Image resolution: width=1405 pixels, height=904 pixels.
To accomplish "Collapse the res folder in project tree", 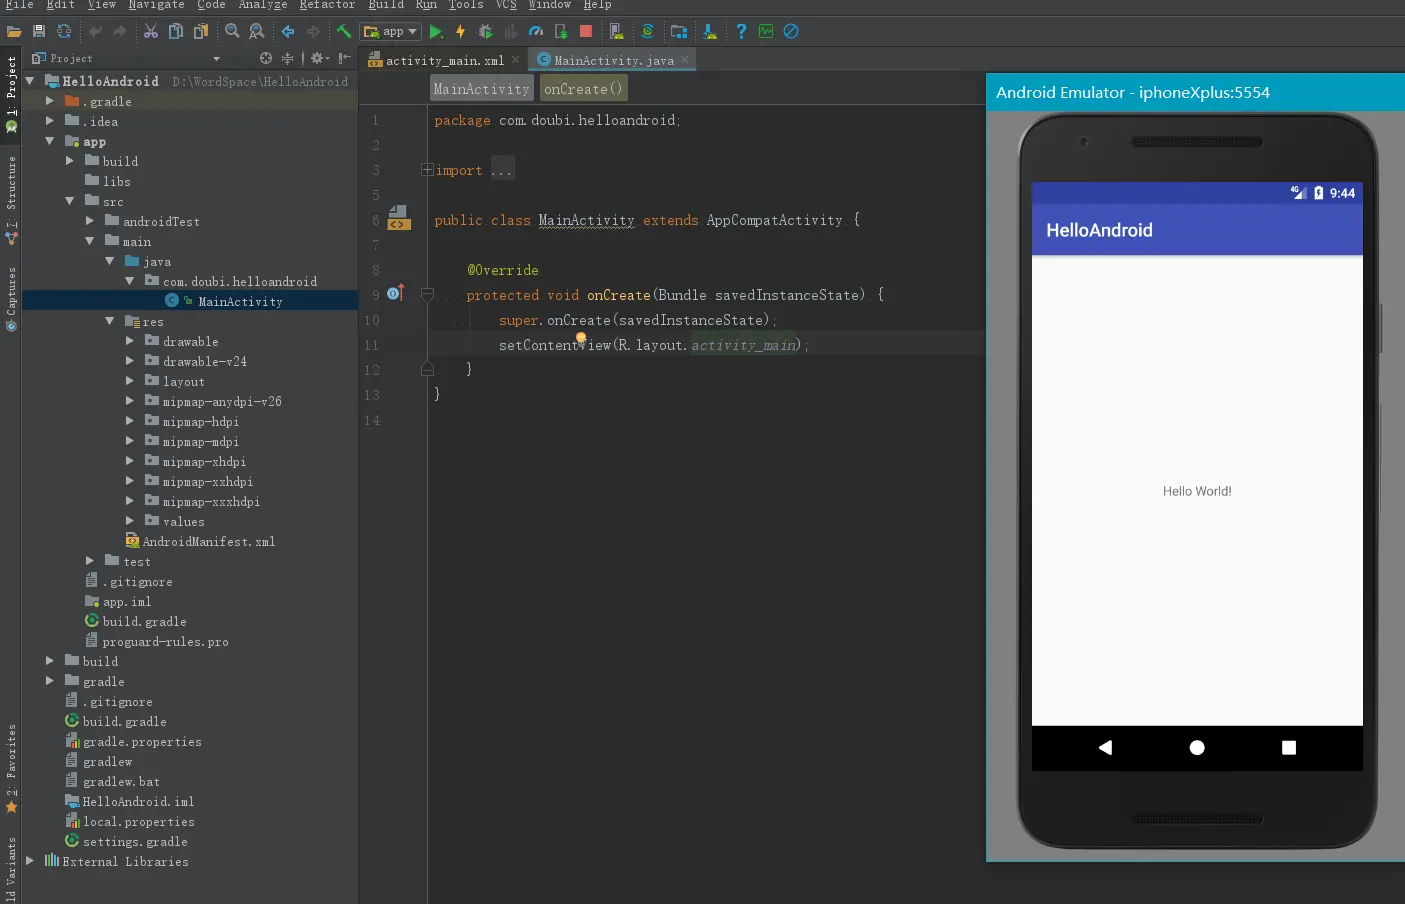I will pos(110,322).
